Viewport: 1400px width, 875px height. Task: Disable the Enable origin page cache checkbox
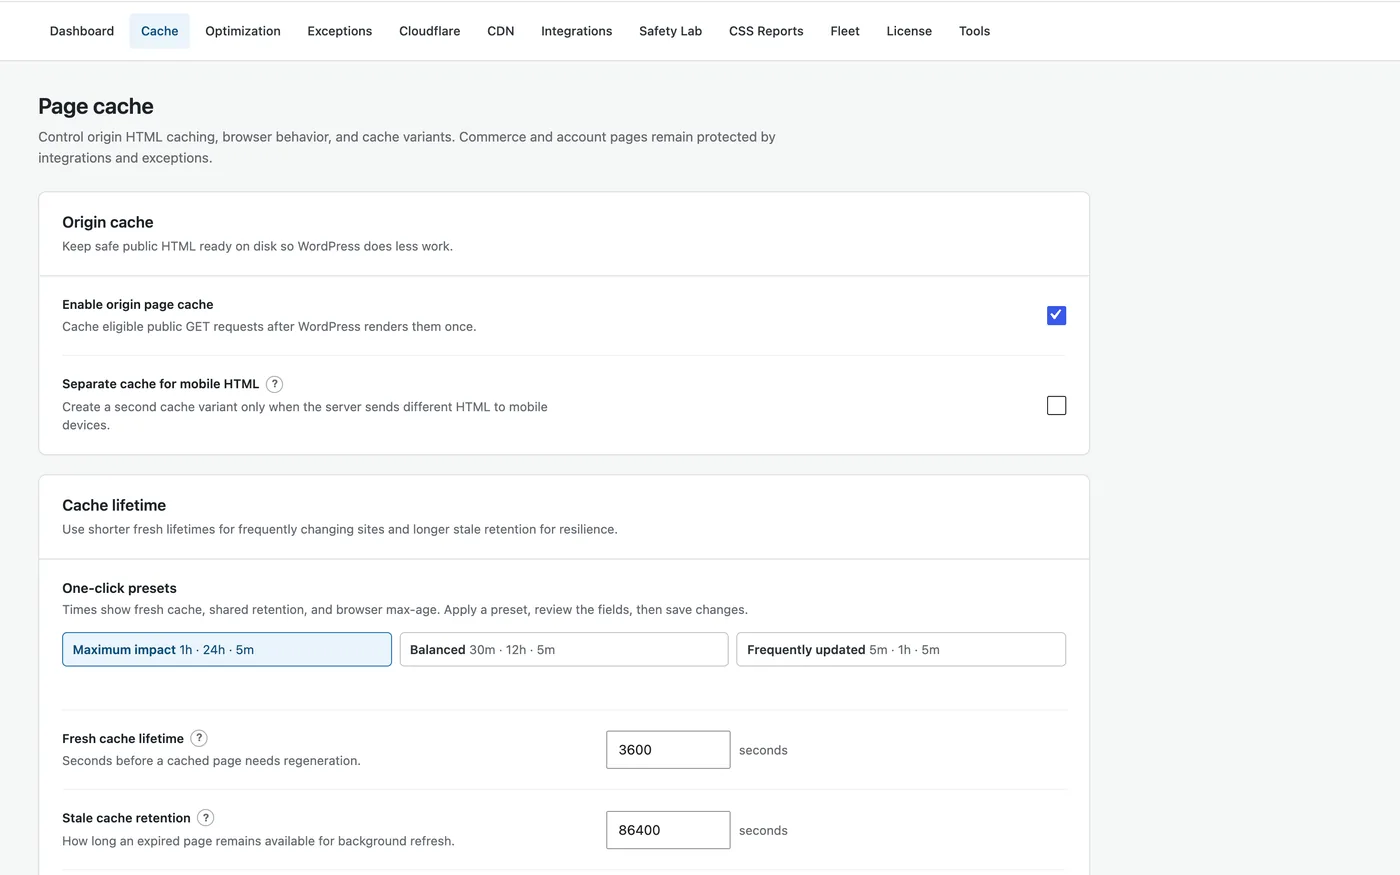1056,315
